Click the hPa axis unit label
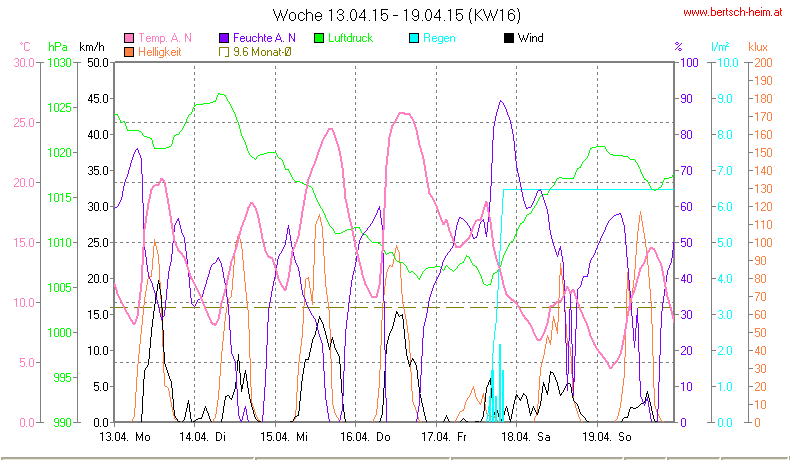 (57, 47)
